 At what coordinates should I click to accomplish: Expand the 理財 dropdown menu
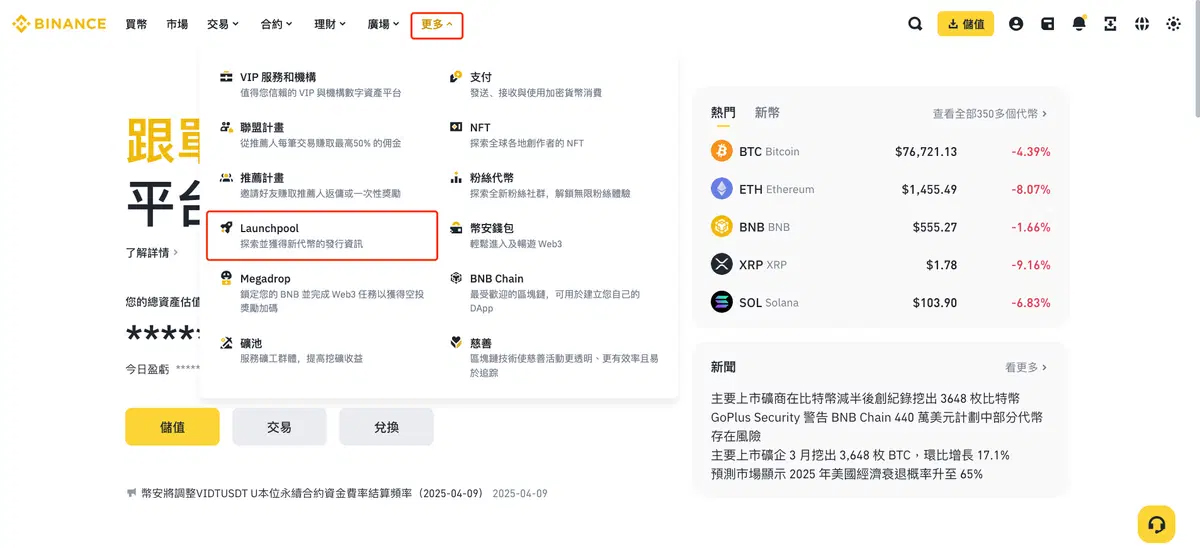coord(330,24)
